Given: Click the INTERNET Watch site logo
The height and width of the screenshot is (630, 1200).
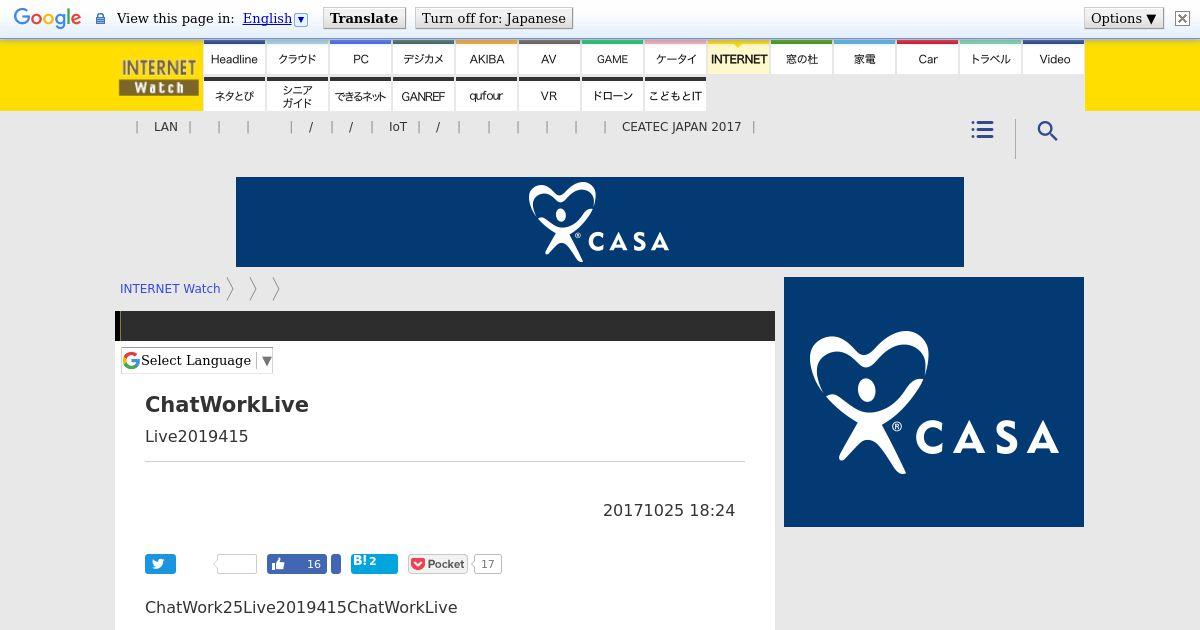Looking at the screenshot, I should pos(159,77).
